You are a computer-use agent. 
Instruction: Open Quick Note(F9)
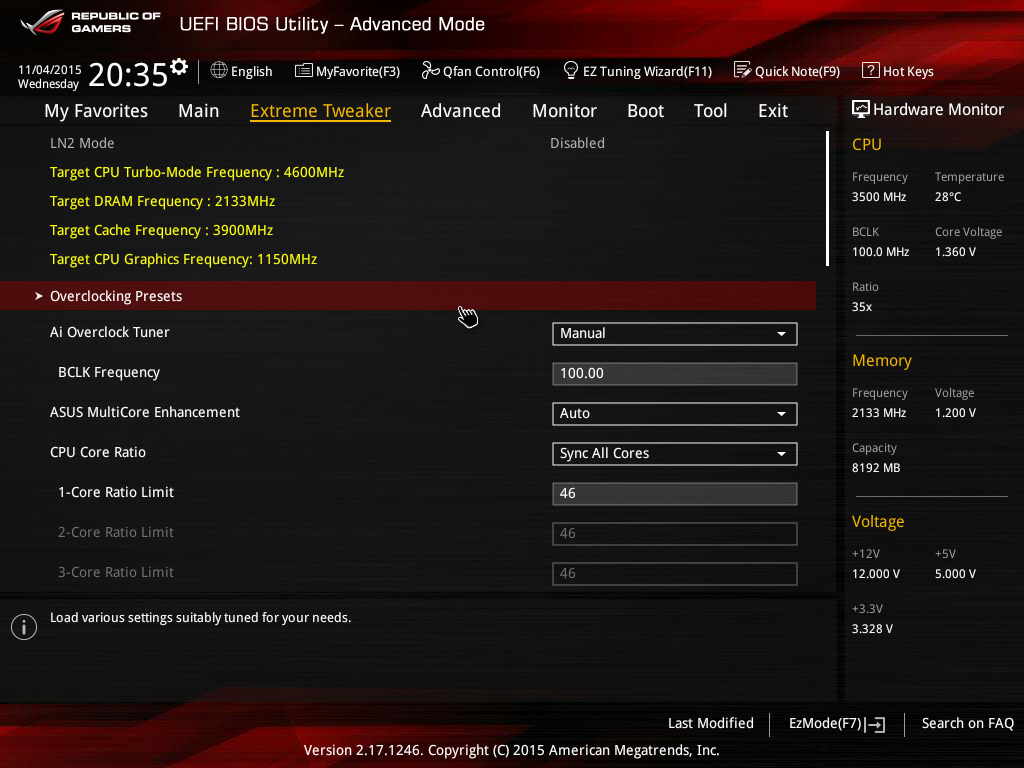click(797, 71)
